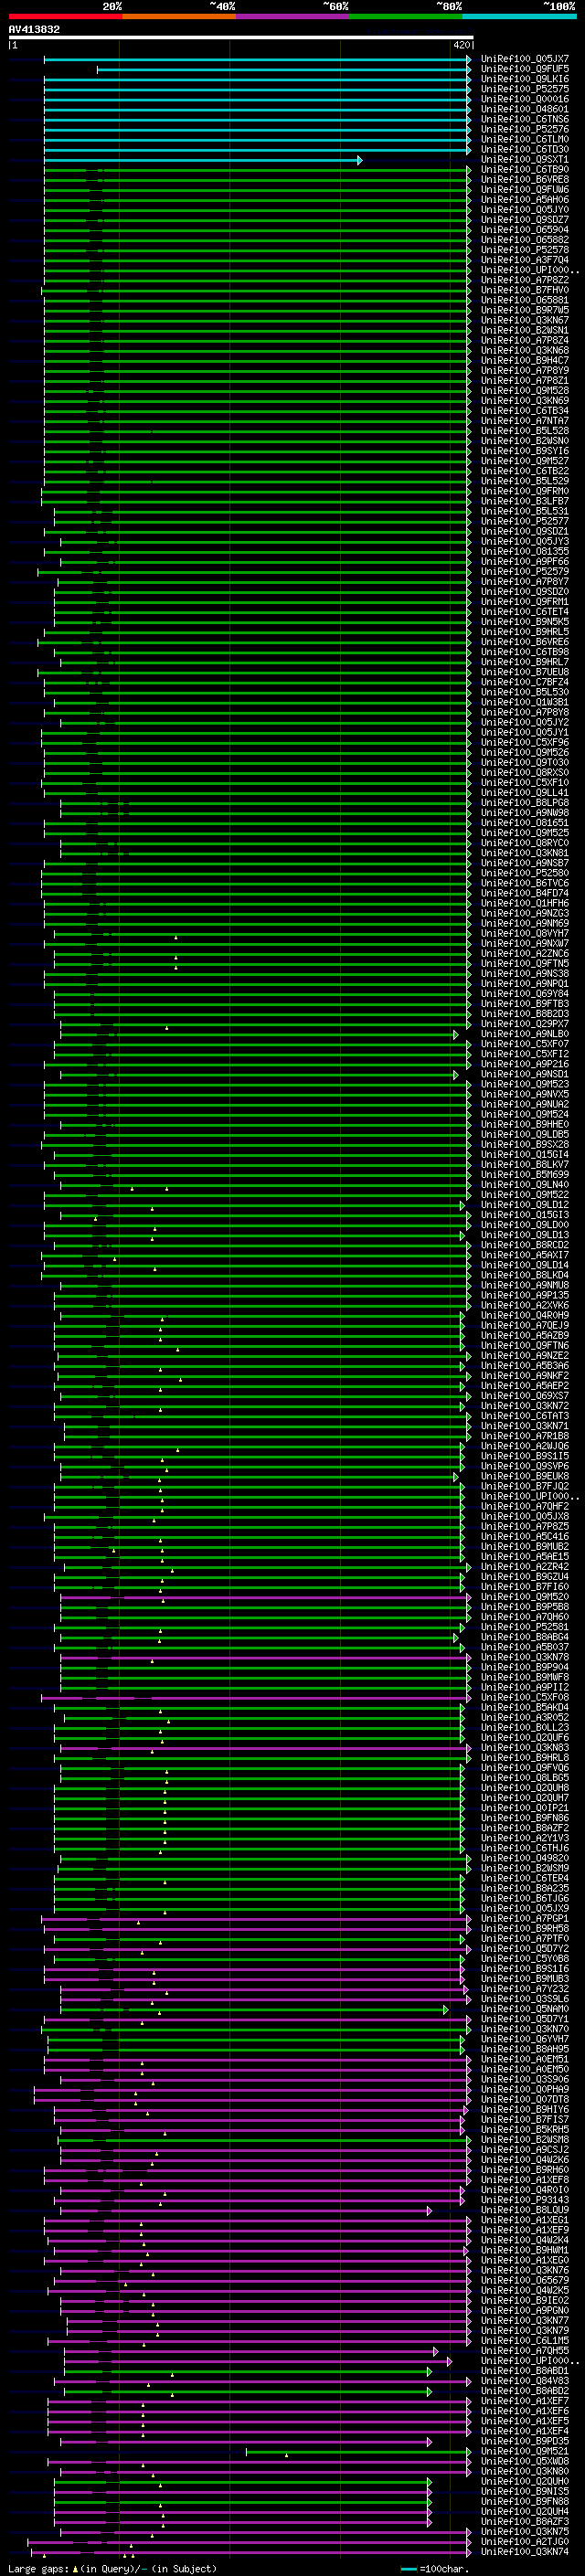Image resolution: width=585 pixels, height=2576 pixels.
Task: Select label UniRef100_A7R1B8
Action: (x=524, y=1436)
